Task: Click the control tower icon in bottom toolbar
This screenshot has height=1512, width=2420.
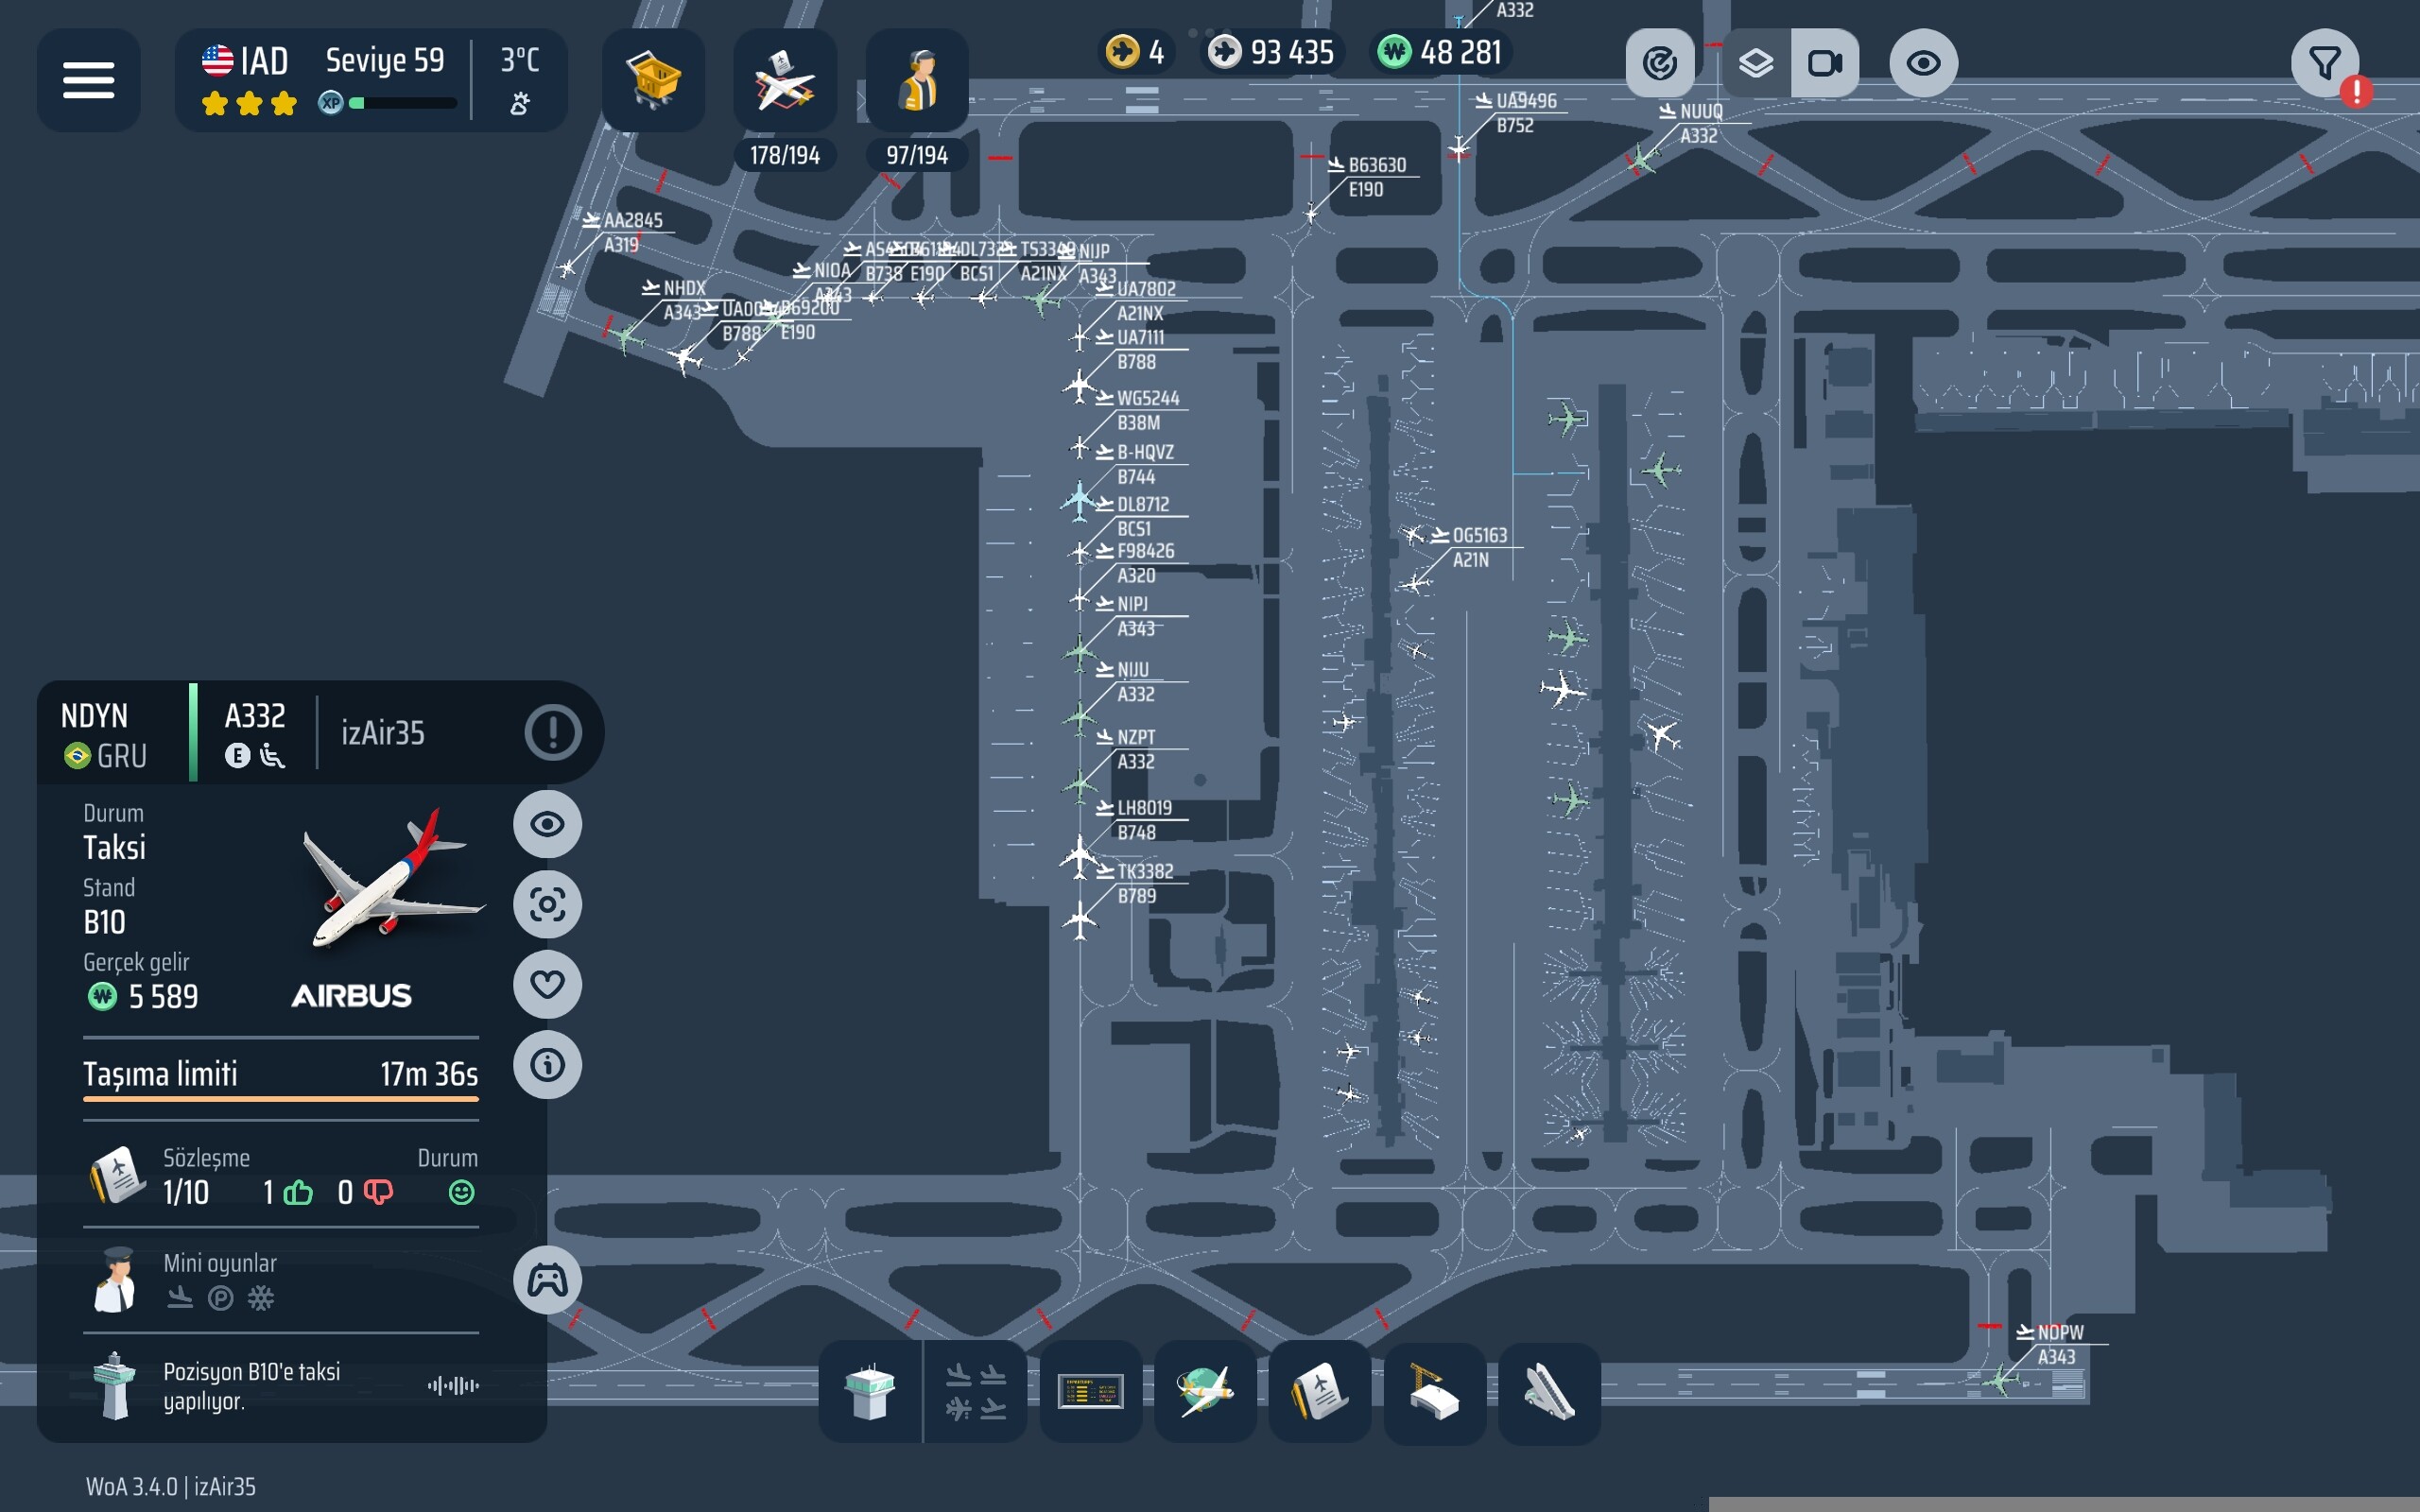Action: pyautogui.click(x=869, y=1392)
